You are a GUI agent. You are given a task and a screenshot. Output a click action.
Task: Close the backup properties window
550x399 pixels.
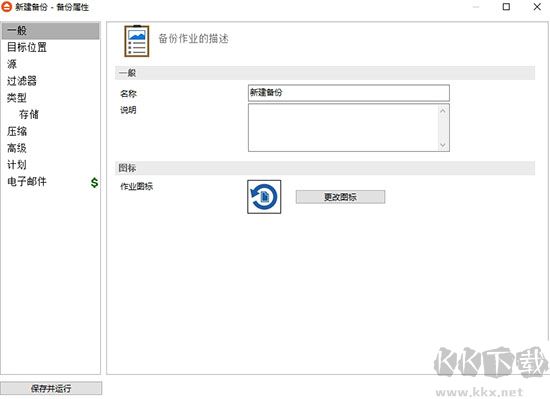coord(537,7)
